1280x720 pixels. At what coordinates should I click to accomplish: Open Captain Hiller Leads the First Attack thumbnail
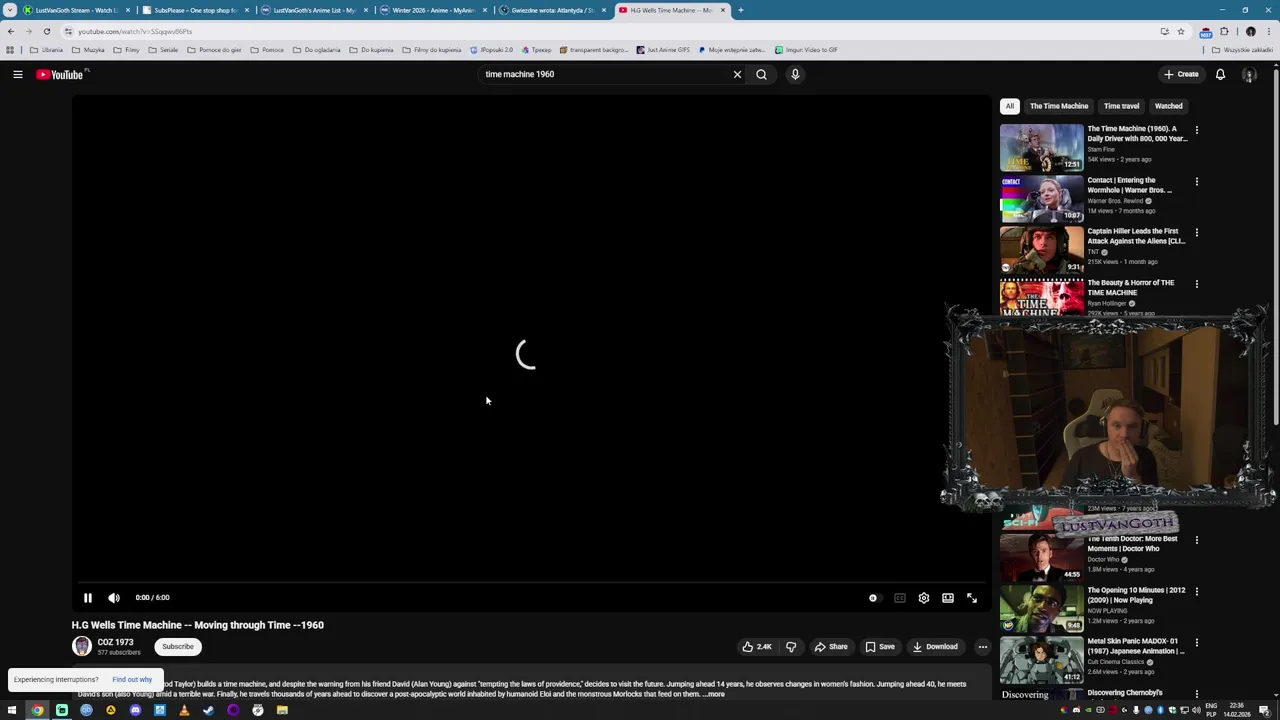(x=1041, y=249)
